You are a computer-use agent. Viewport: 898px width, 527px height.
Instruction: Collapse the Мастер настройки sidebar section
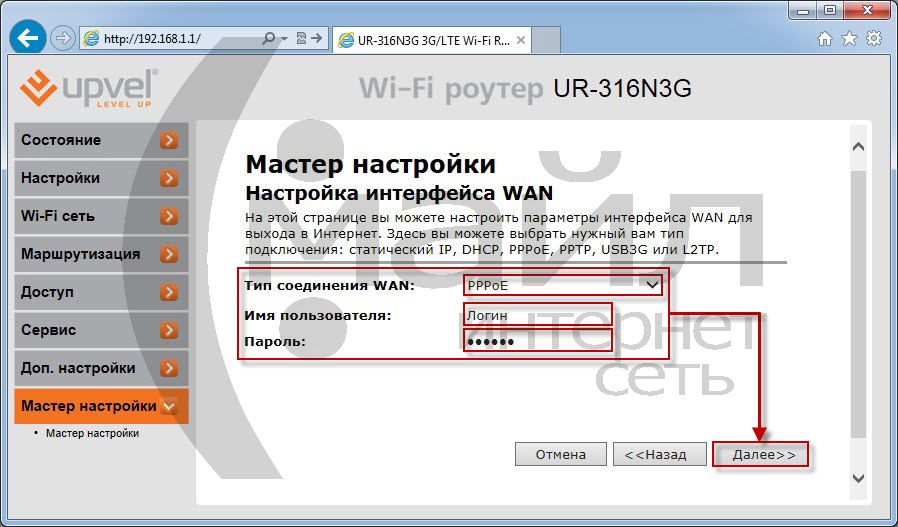coord(169,406)
